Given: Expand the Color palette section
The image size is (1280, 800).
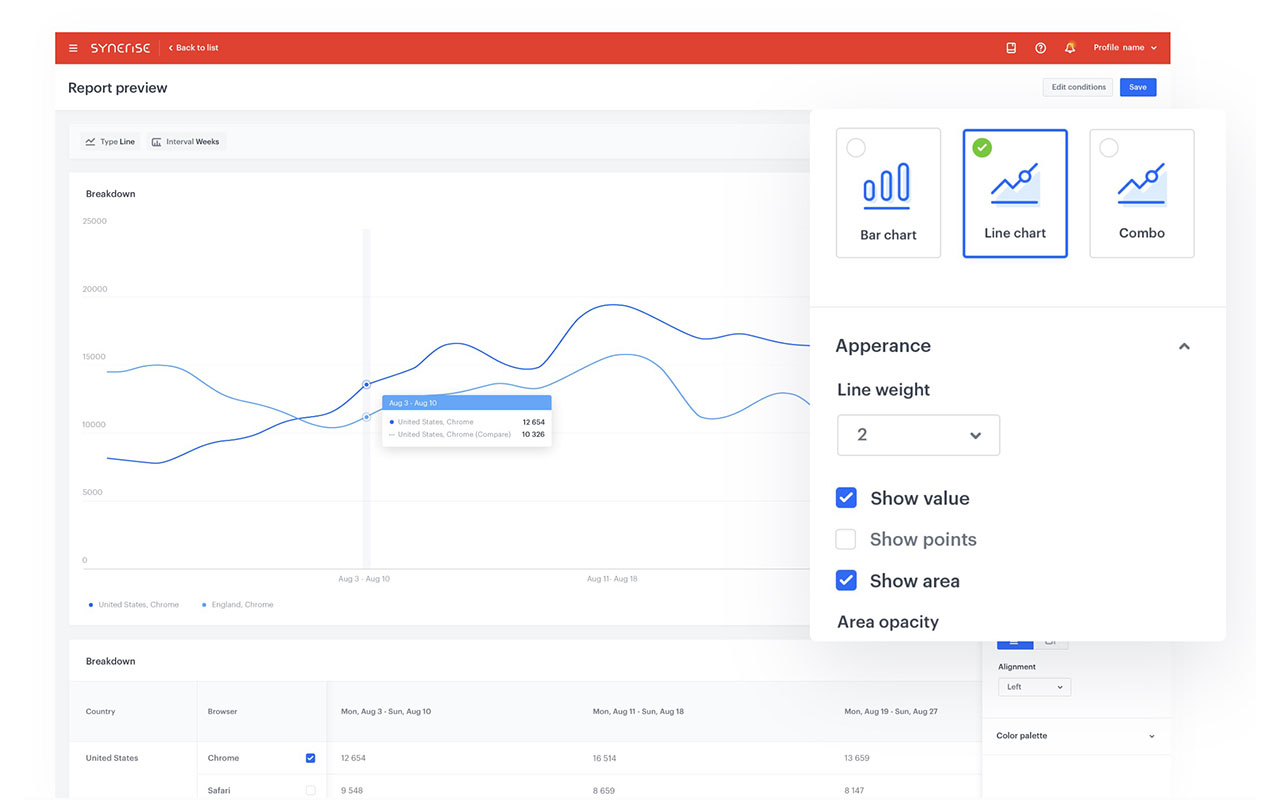Looking at the screenshot, I should click(x=1076, y=736).
